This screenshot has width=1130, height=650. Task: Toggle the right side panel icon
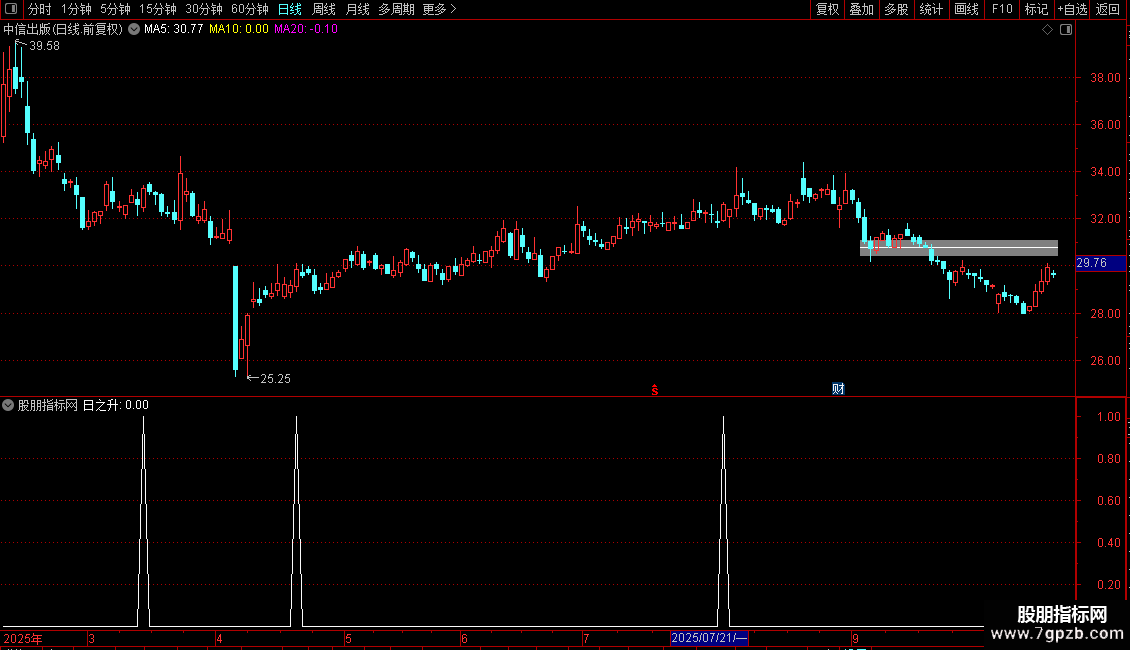[1066, 30]
